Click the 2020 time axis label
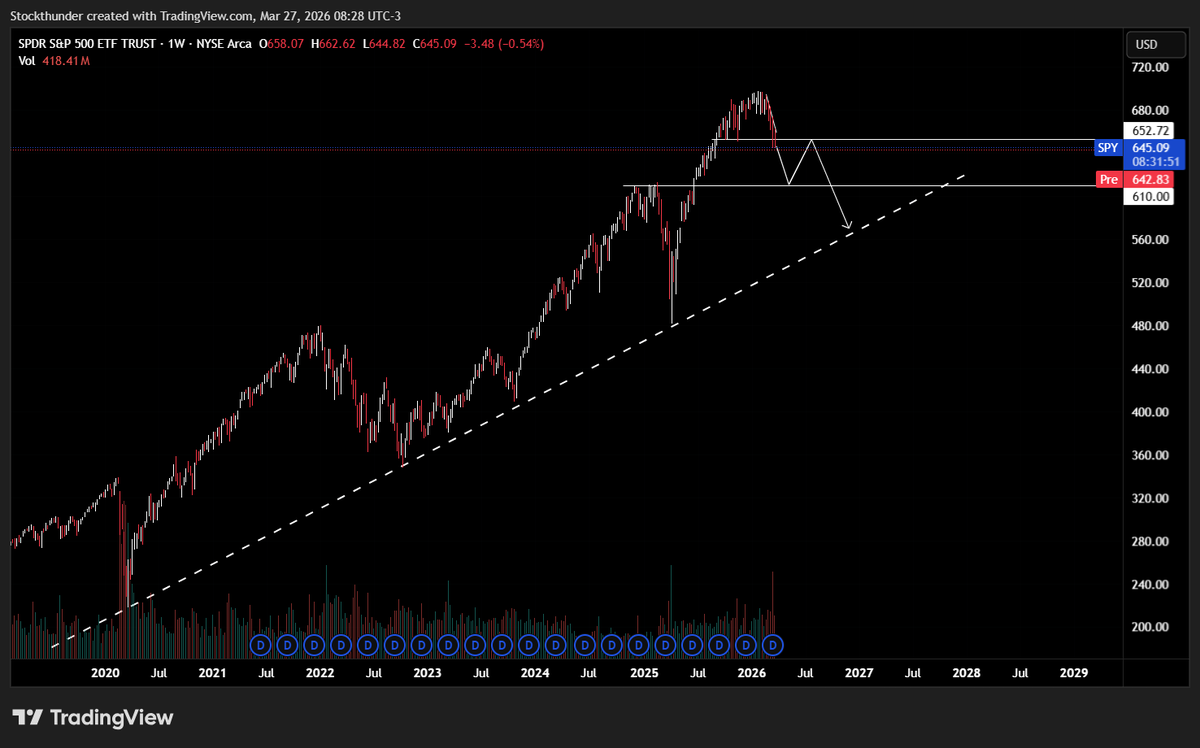Viewport: 1200px width, 748px height. [104, 674]
